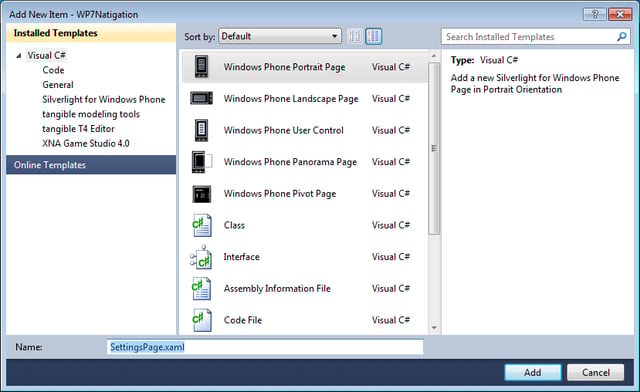Select 'Windows Phone User Control' text
The image size is (640, 392).
284,130
